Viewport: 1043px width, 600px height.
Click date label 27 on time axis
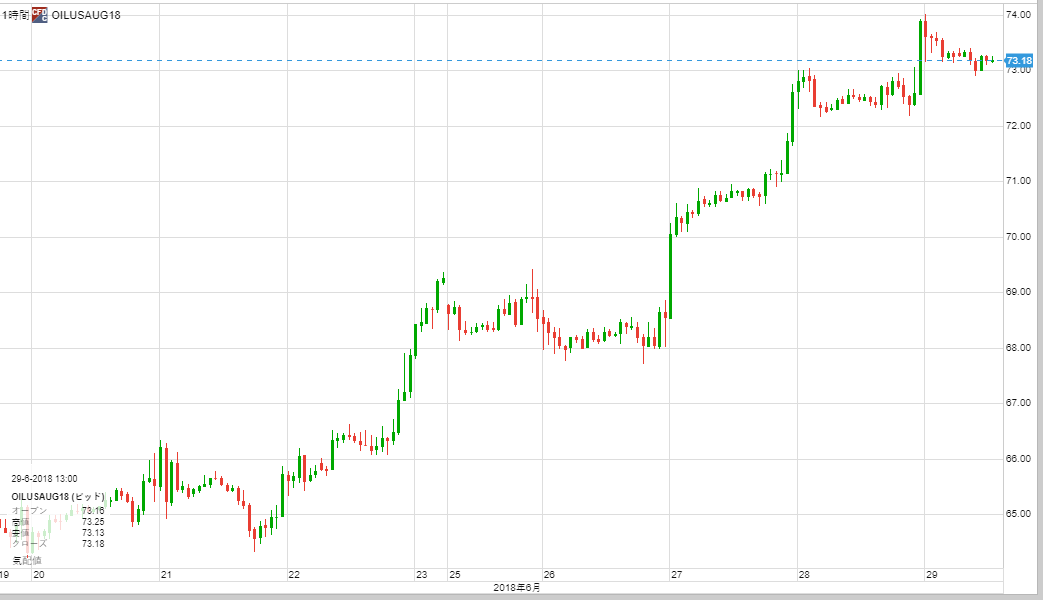(x=676, y=575)
